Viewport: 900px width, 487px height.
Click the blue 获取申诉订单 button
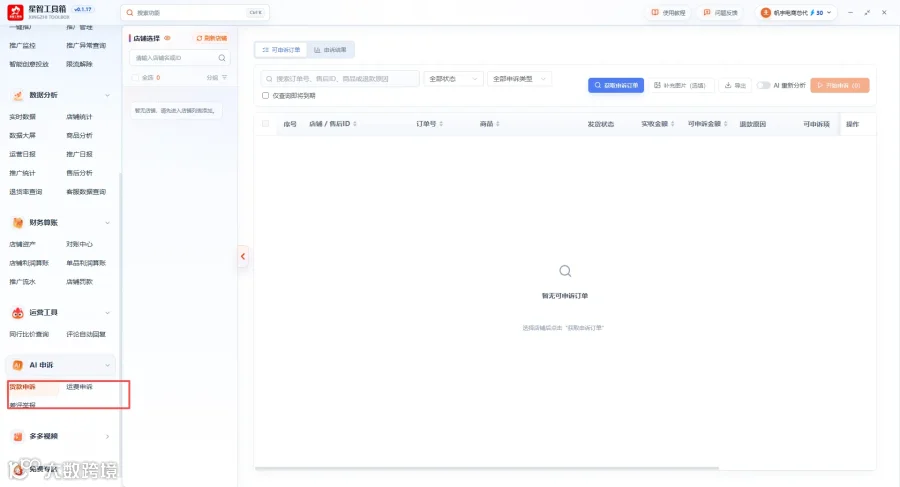click(616, 86)
